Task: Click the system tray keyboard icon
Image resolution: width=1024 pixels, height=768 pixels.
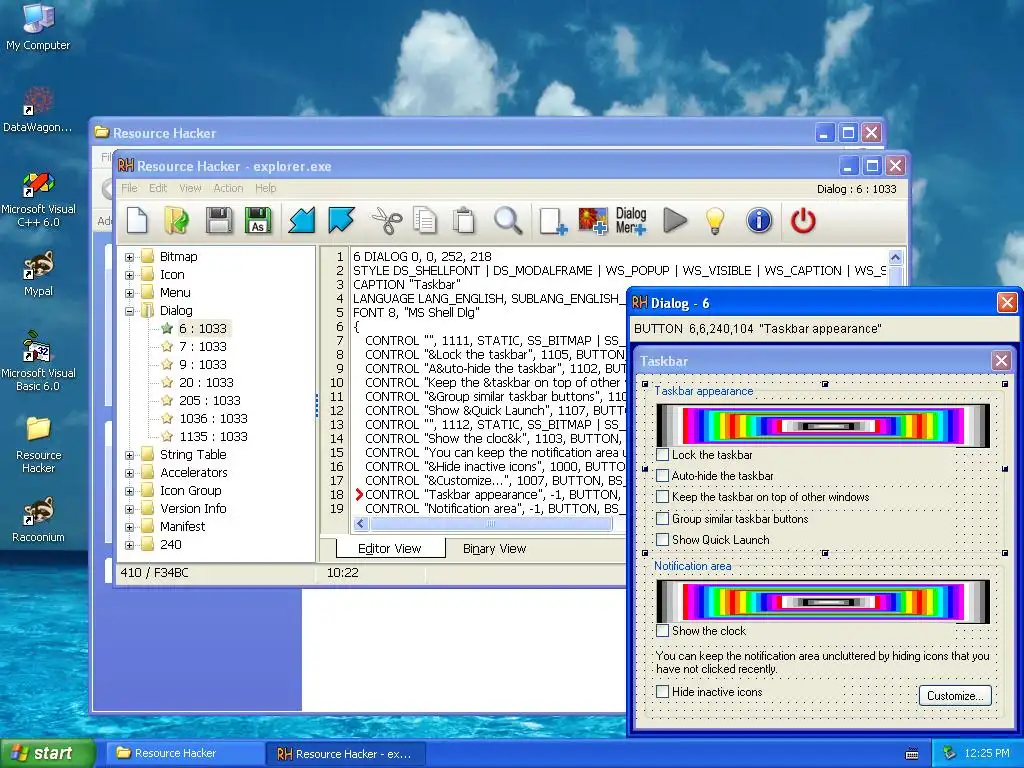Action: pos(912,754)
